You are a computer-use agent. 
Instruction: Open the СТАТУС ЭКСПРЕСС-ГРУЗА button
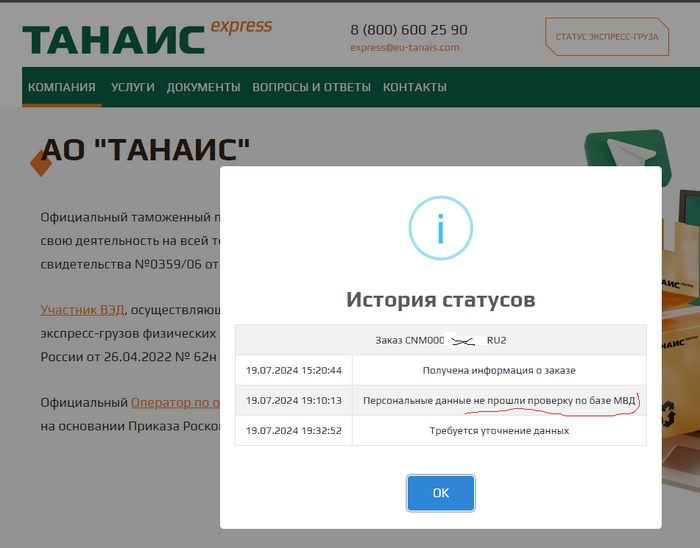coord(607,37)
